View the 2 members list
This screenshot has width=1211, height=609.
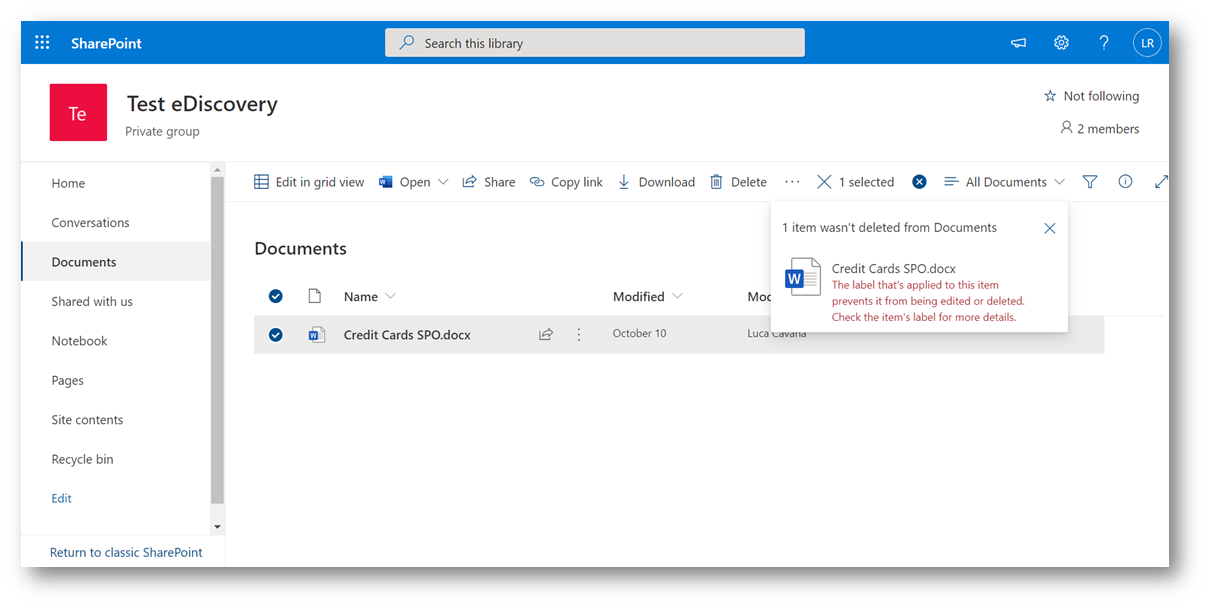click(x=1100, y=129)
